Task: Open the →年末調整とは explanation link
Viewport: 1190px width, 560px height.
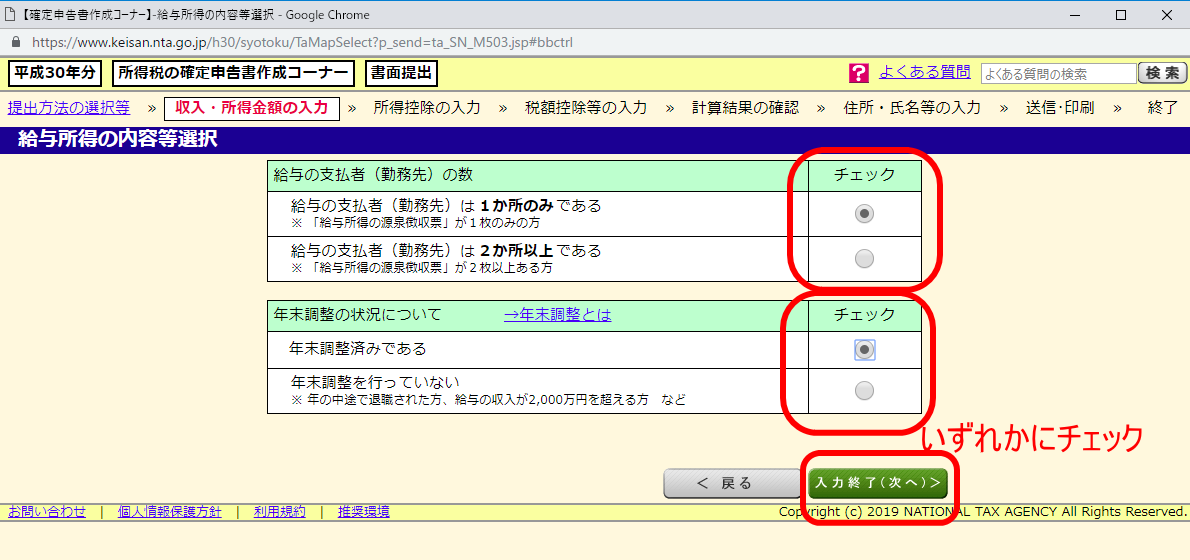Action: tap(557, 315)
